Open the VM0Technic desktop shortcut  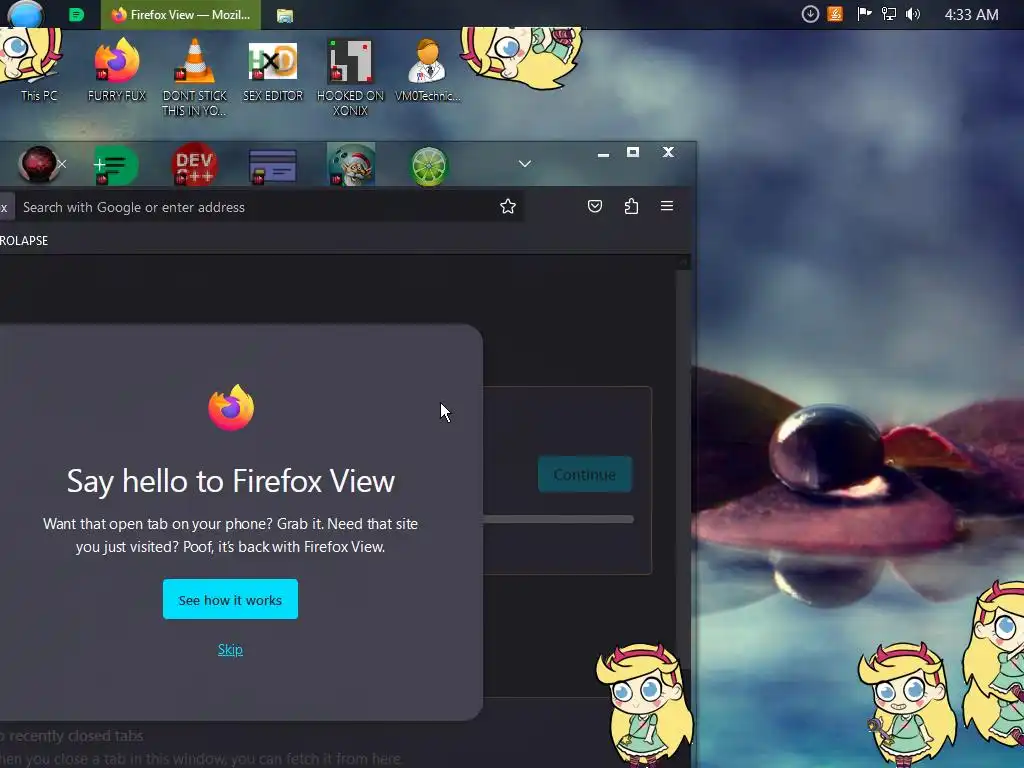428,69
